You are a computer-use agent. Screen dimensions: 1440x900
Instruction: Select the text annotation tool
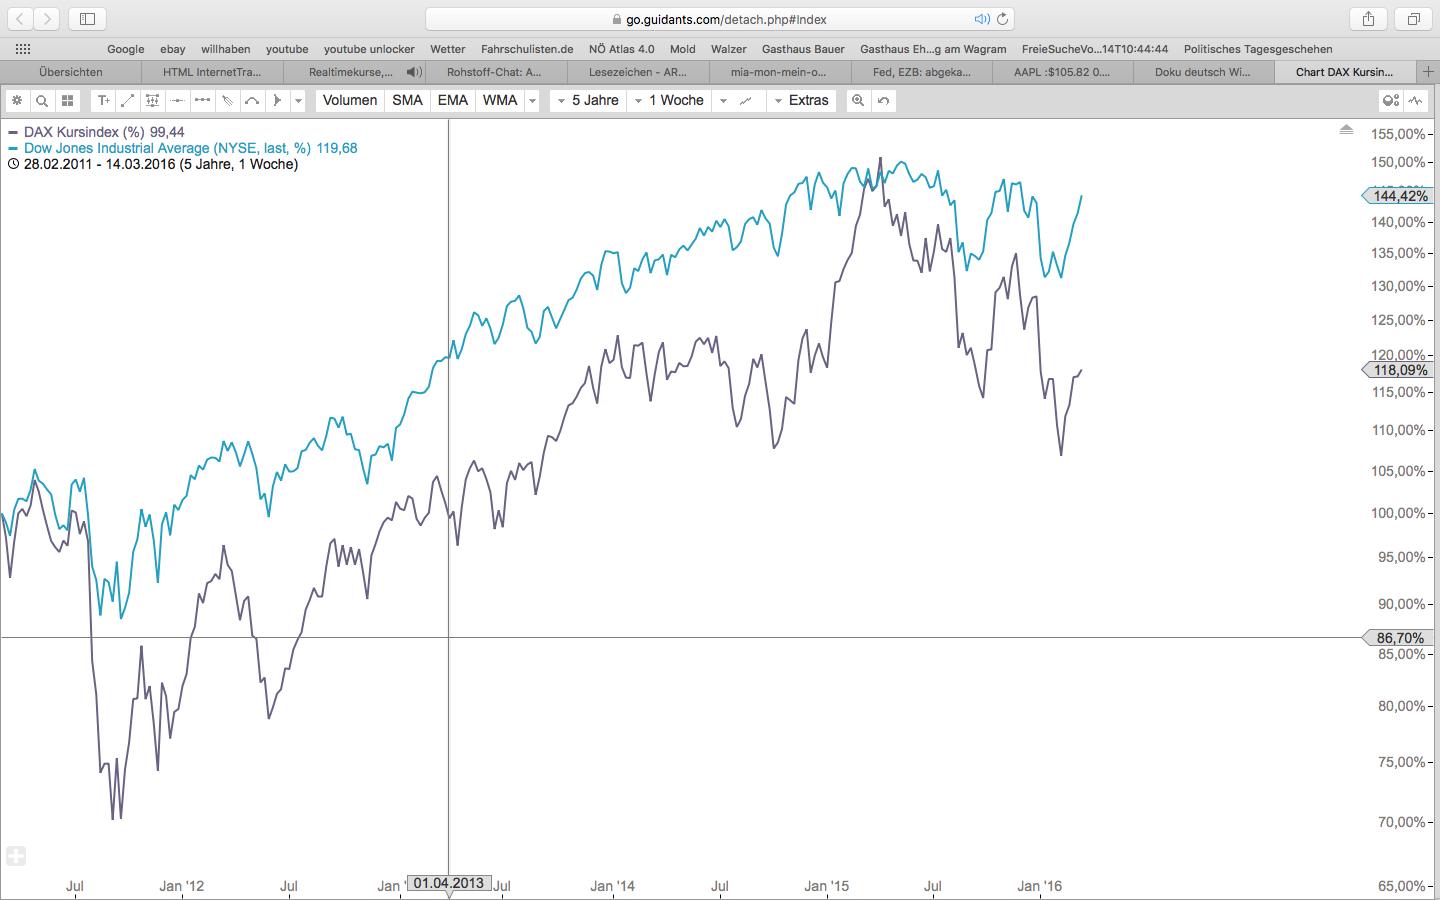103,100
